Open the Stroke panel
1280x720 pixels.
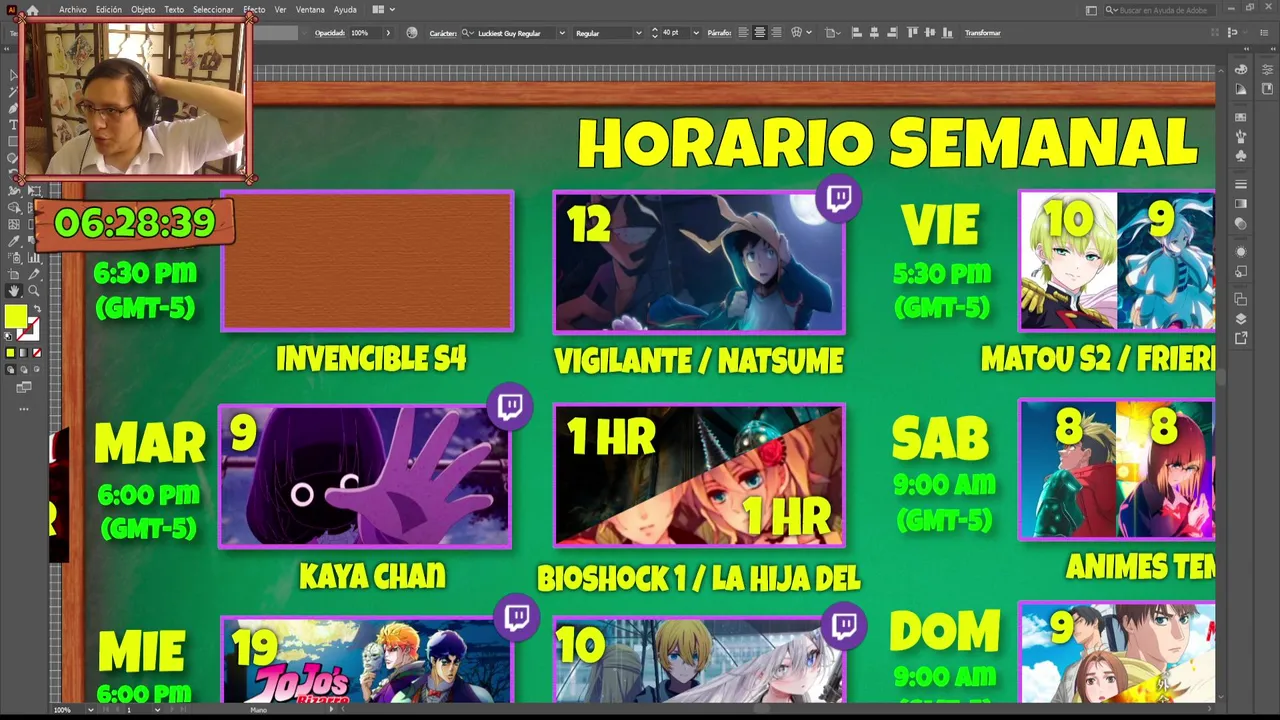[x=1241, y=185]
